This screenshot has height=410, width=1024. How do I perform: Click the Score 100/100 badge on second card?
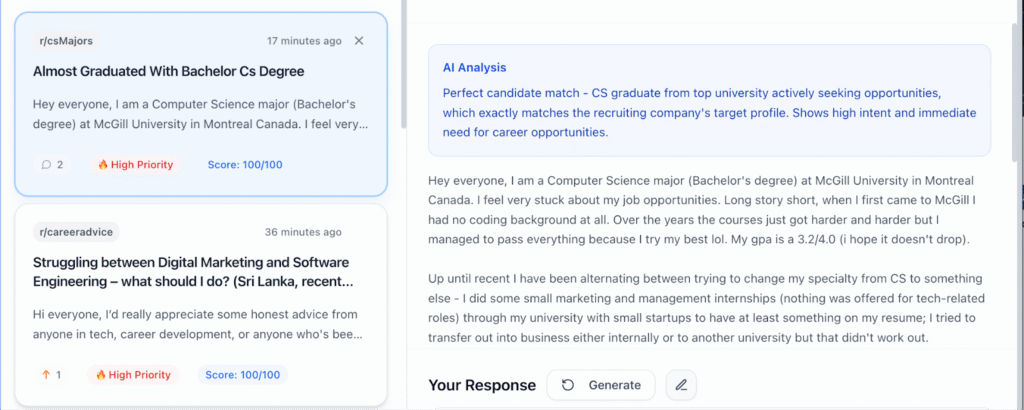(x=242, y=375)
